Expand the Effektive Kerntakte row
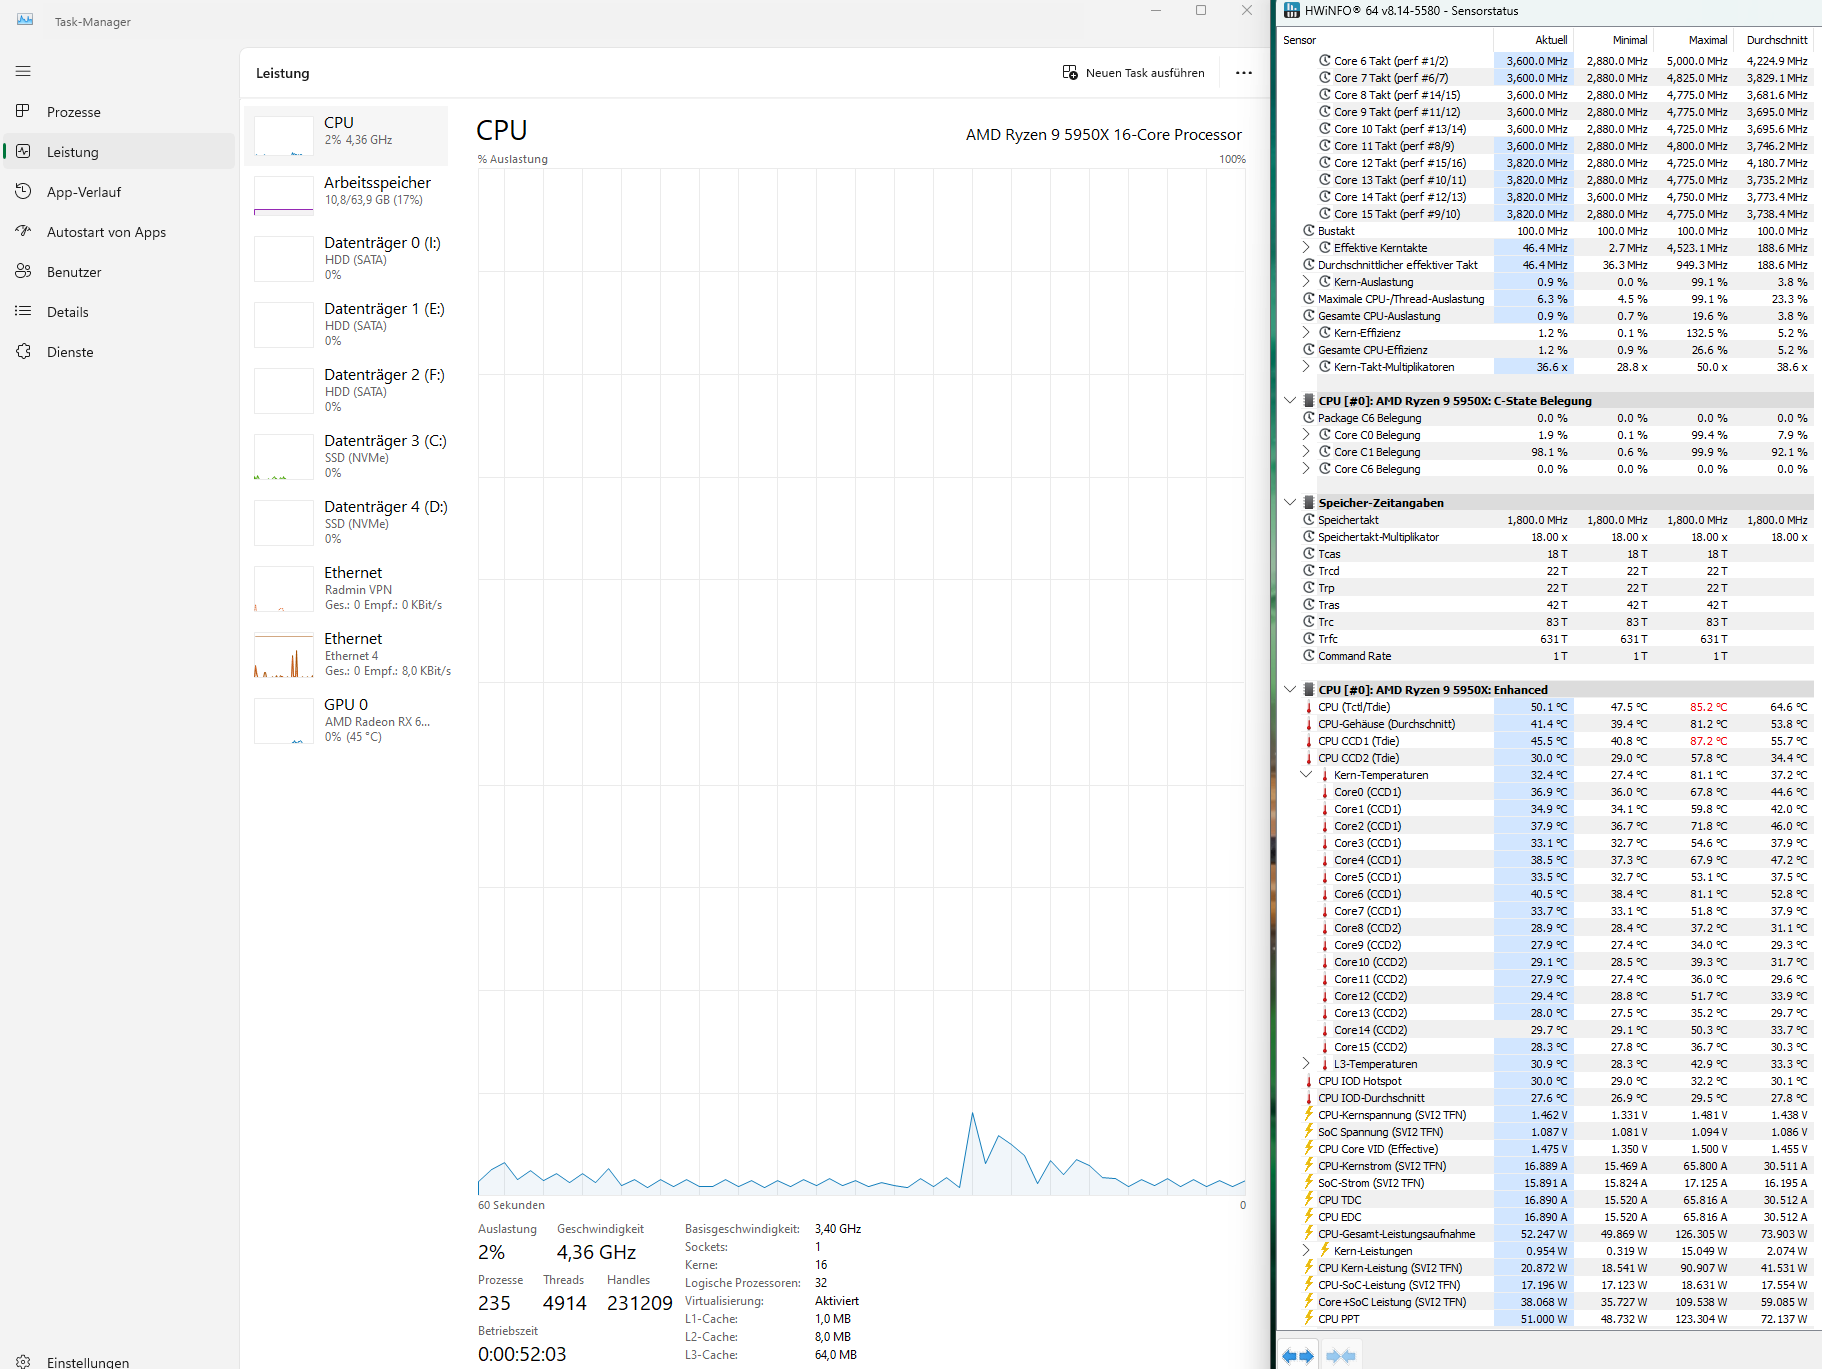This screenshot has width=1822, height=1369. tap(1306, 248)
